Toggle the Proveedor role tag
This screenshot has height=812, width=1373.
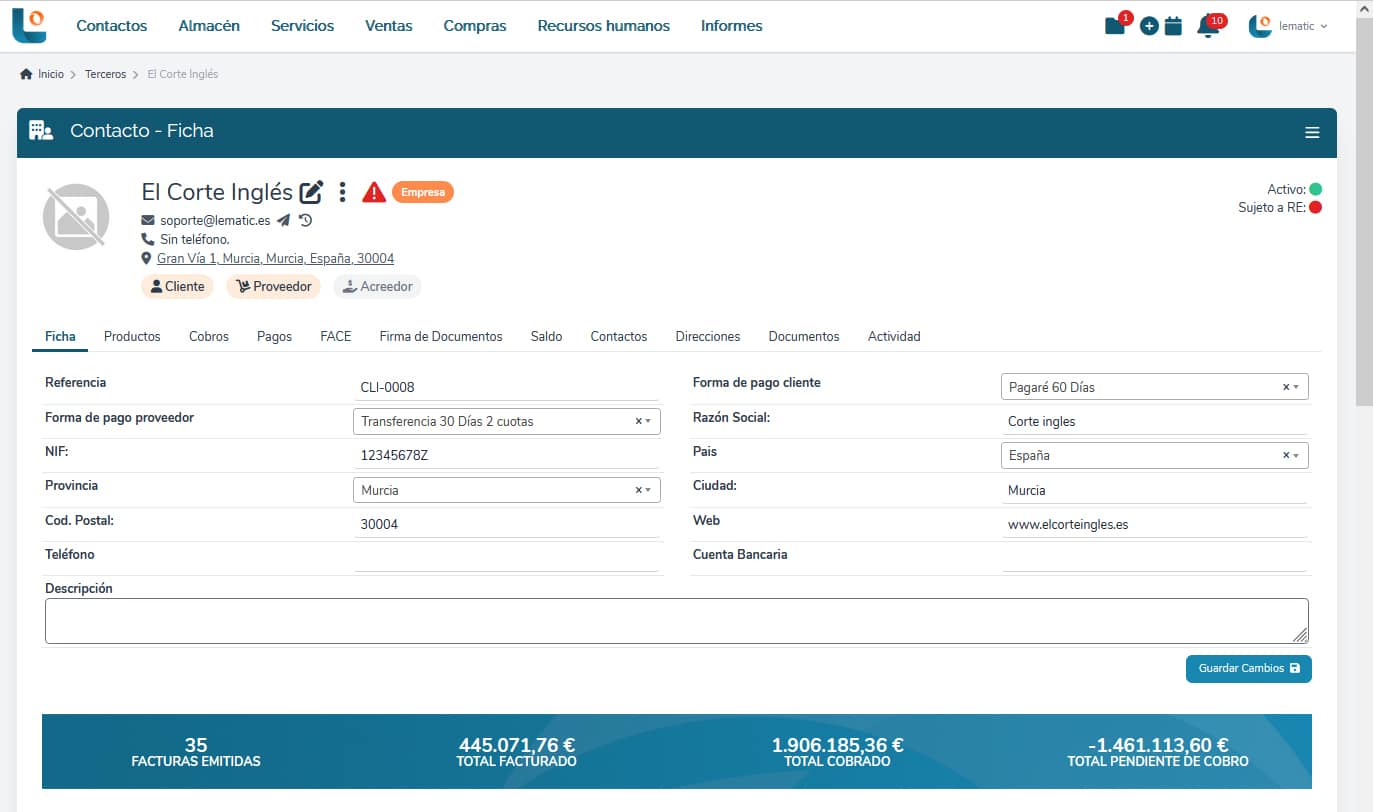click(x=273, y=286)
